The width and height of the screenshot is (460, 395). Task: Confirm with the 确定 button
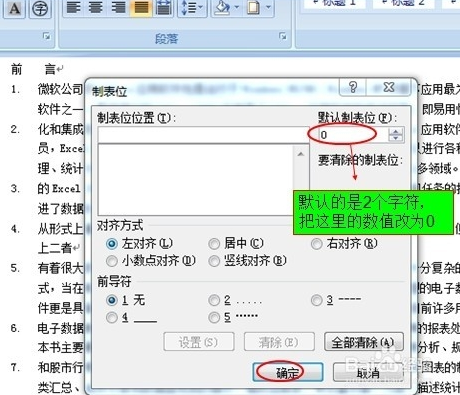pos(288,372)
